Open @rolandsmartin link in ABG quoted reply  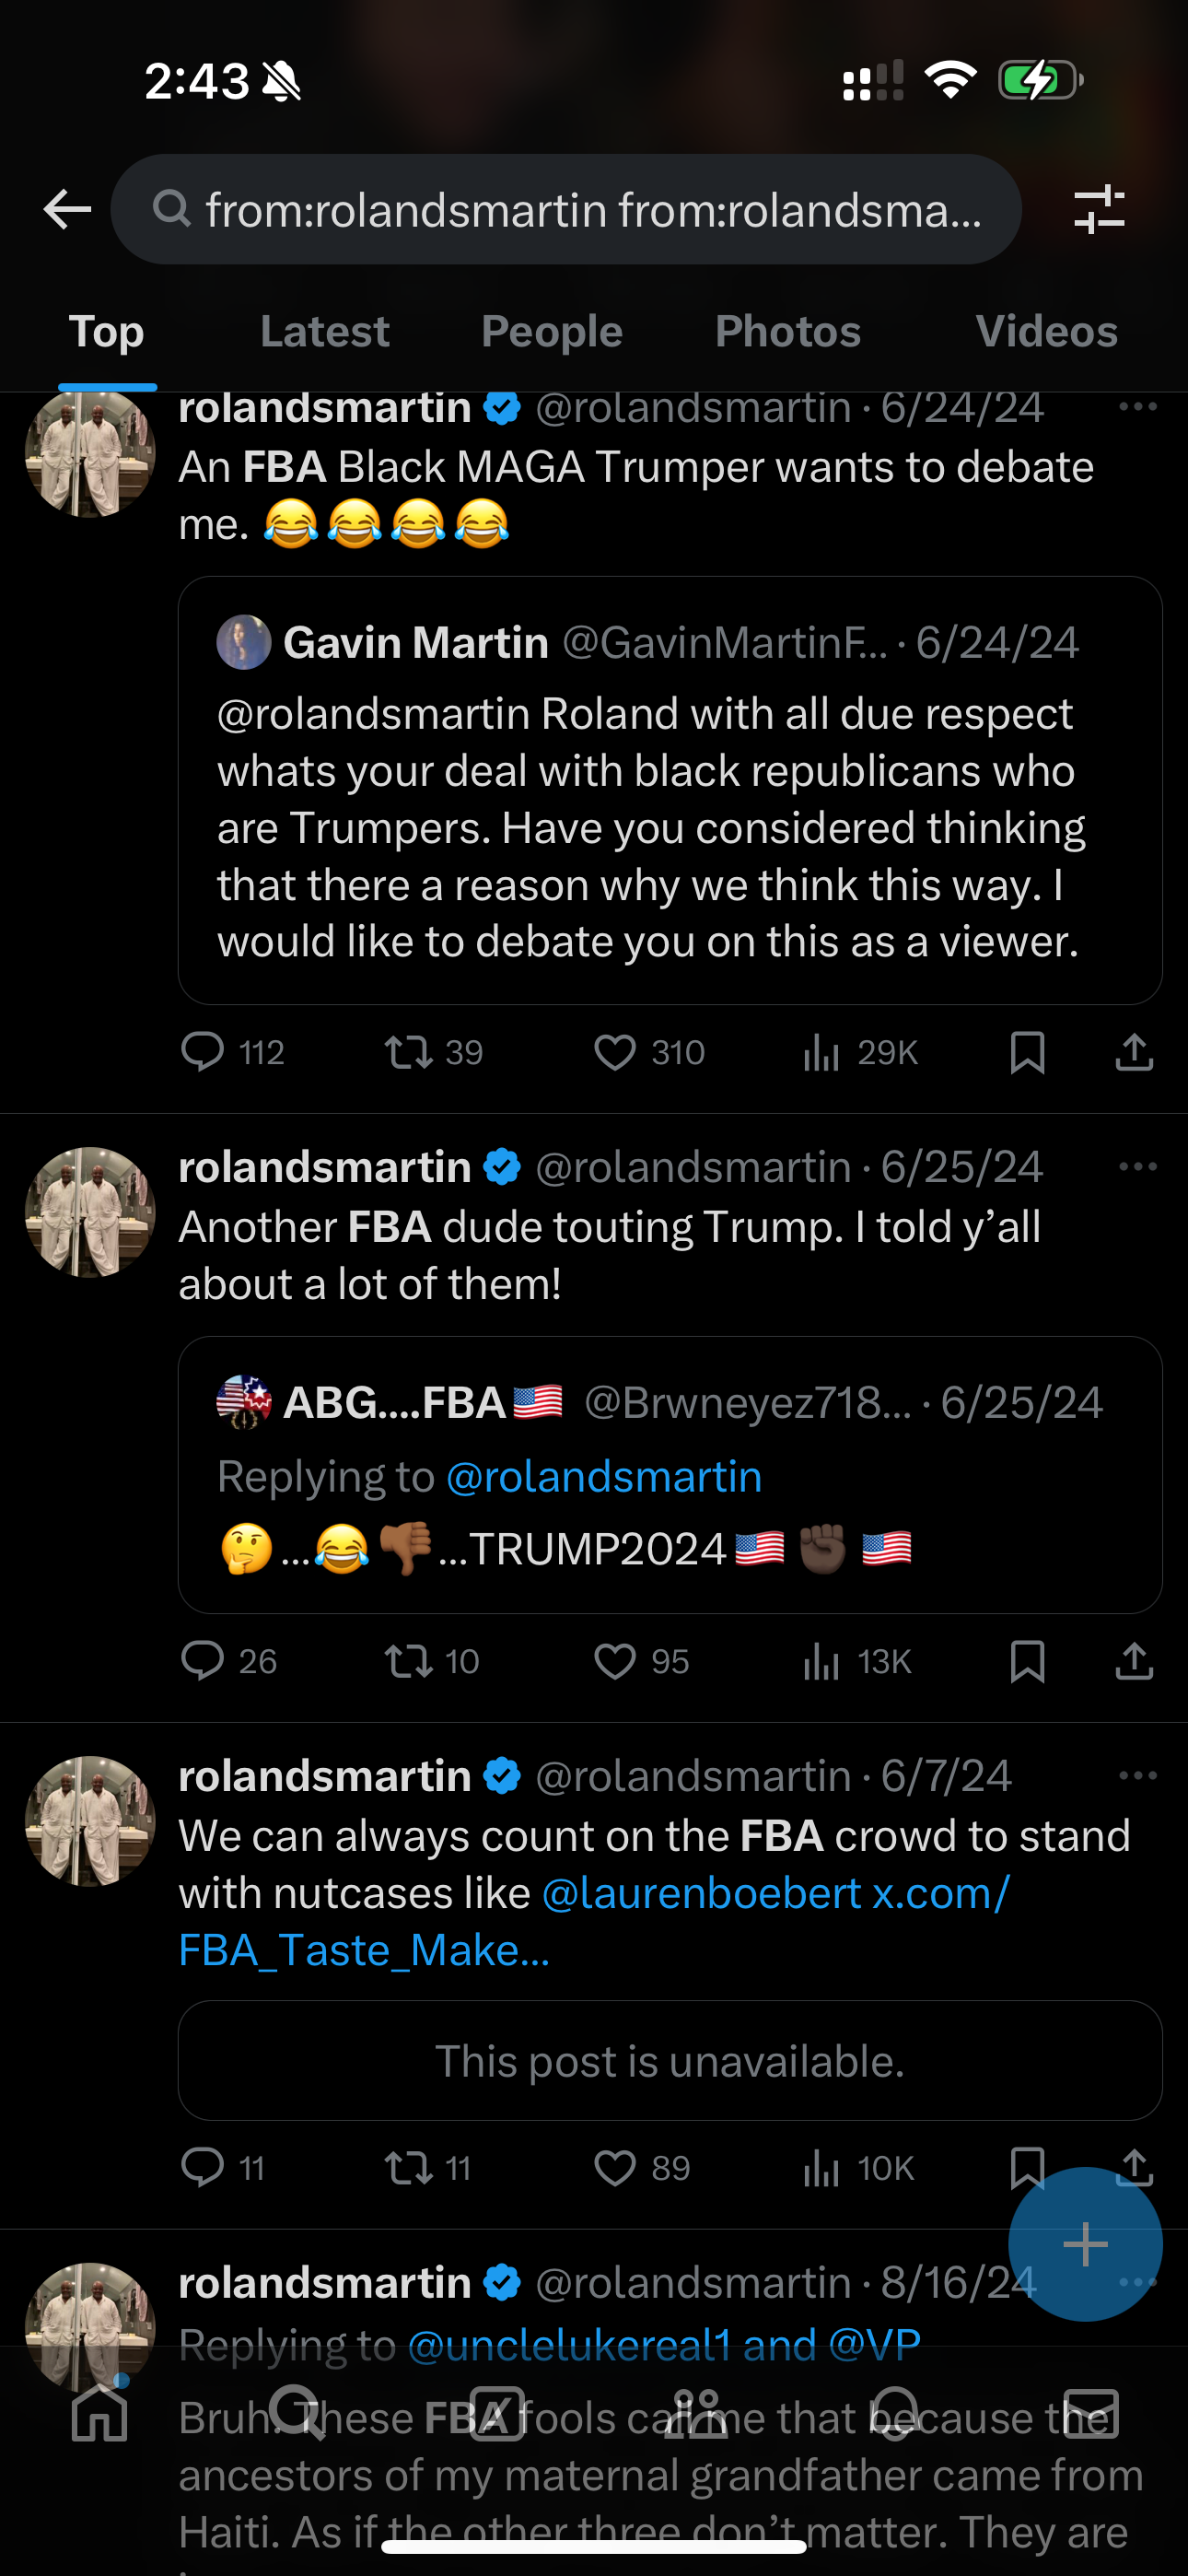[x=603, y=1477]
